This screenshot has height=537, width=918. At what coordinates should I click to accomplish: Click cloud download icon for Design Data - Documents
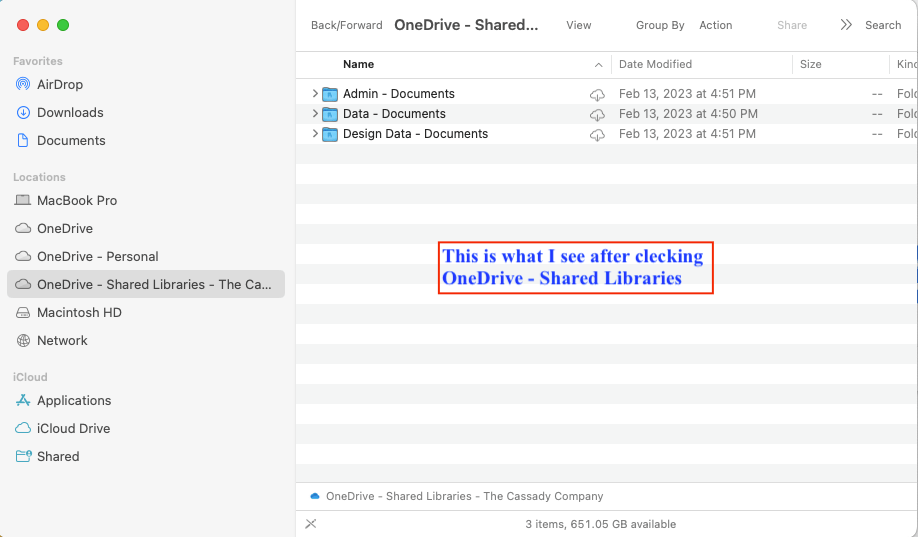tap(597, 134)
